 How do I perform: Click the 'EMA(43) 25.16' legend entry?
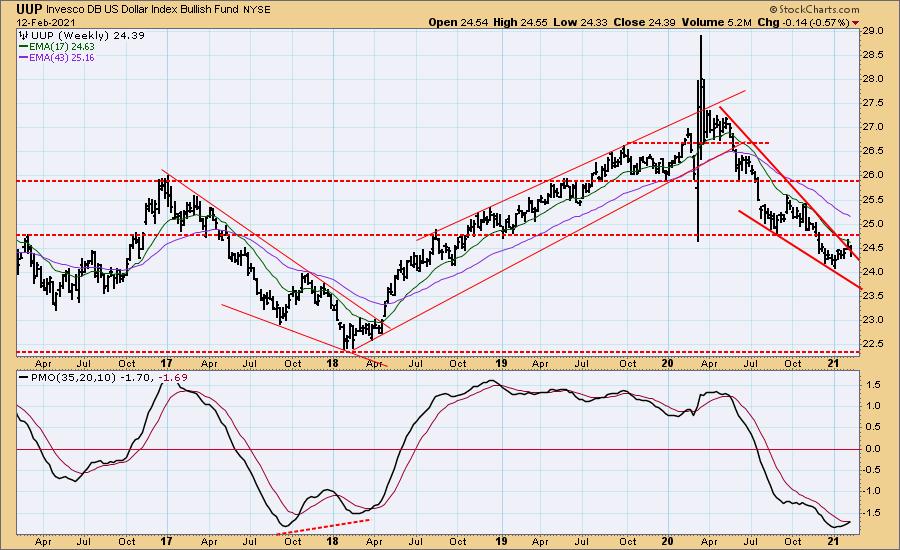[62, 58]
